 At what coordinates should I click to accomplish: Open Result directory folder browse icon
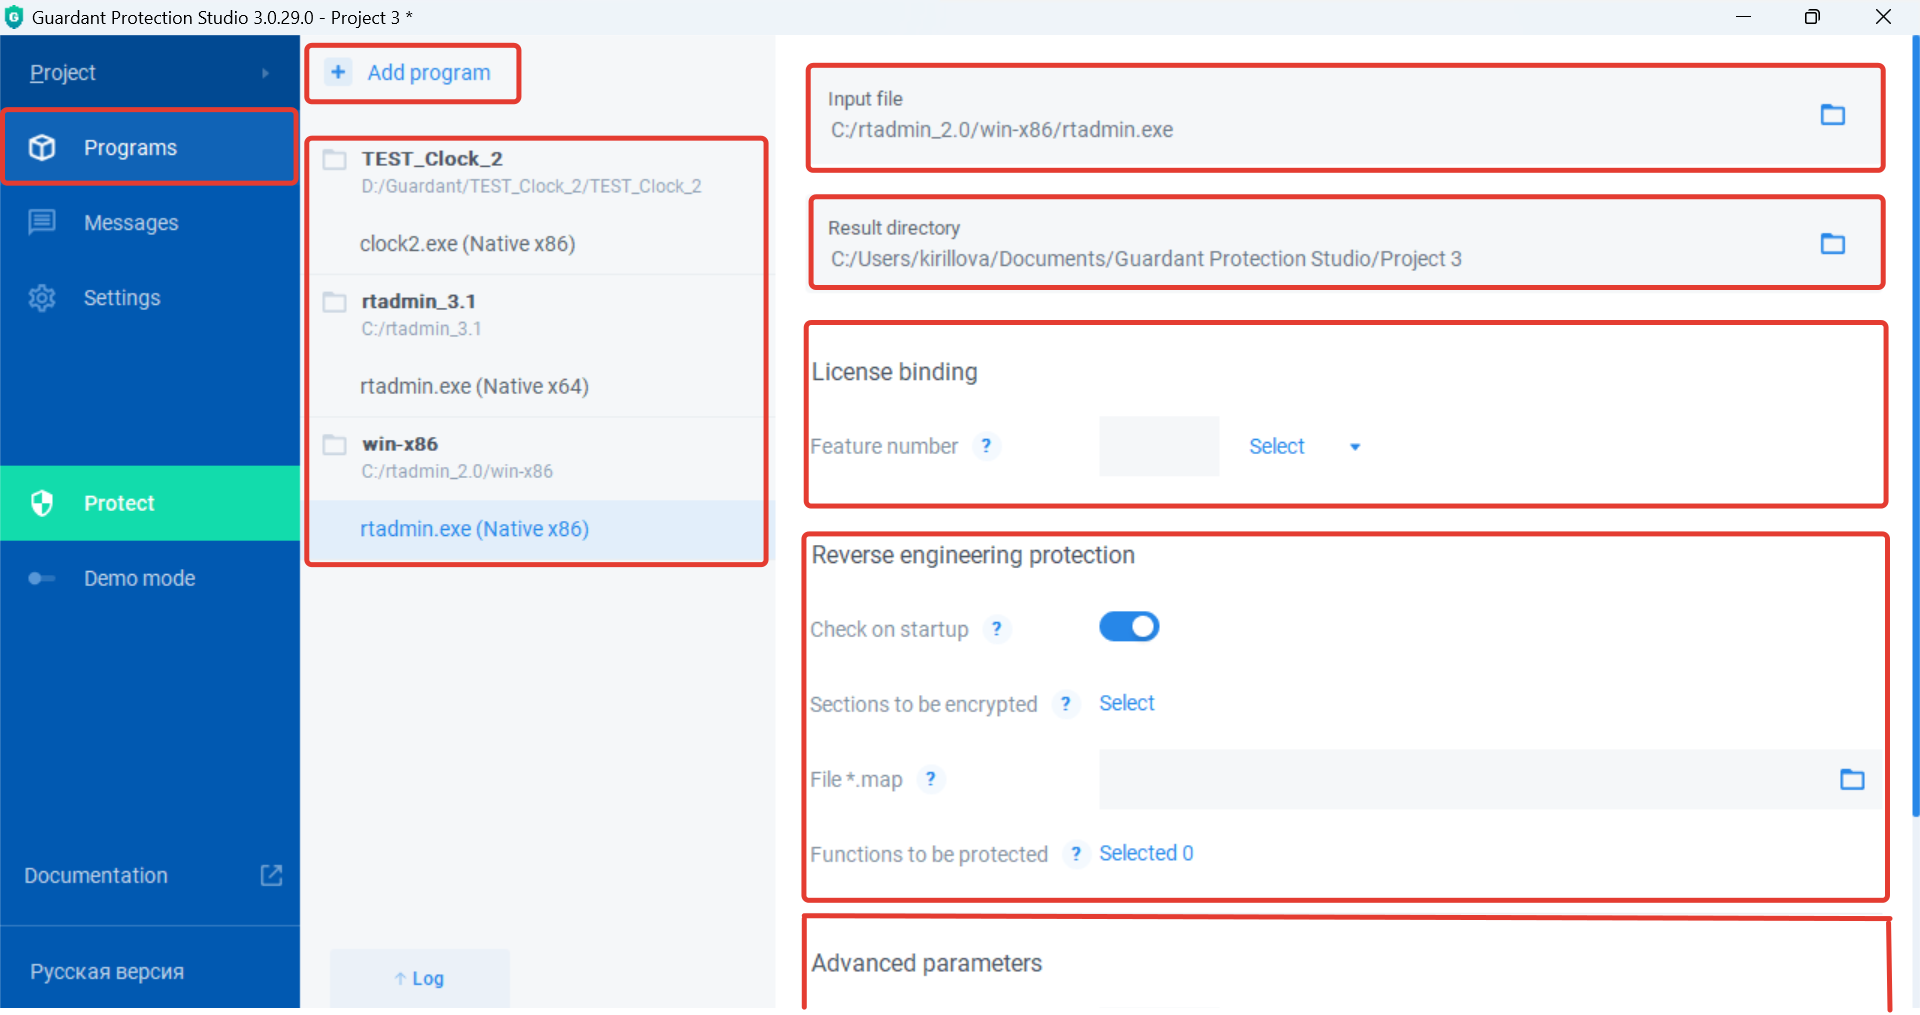(1832, 244)
